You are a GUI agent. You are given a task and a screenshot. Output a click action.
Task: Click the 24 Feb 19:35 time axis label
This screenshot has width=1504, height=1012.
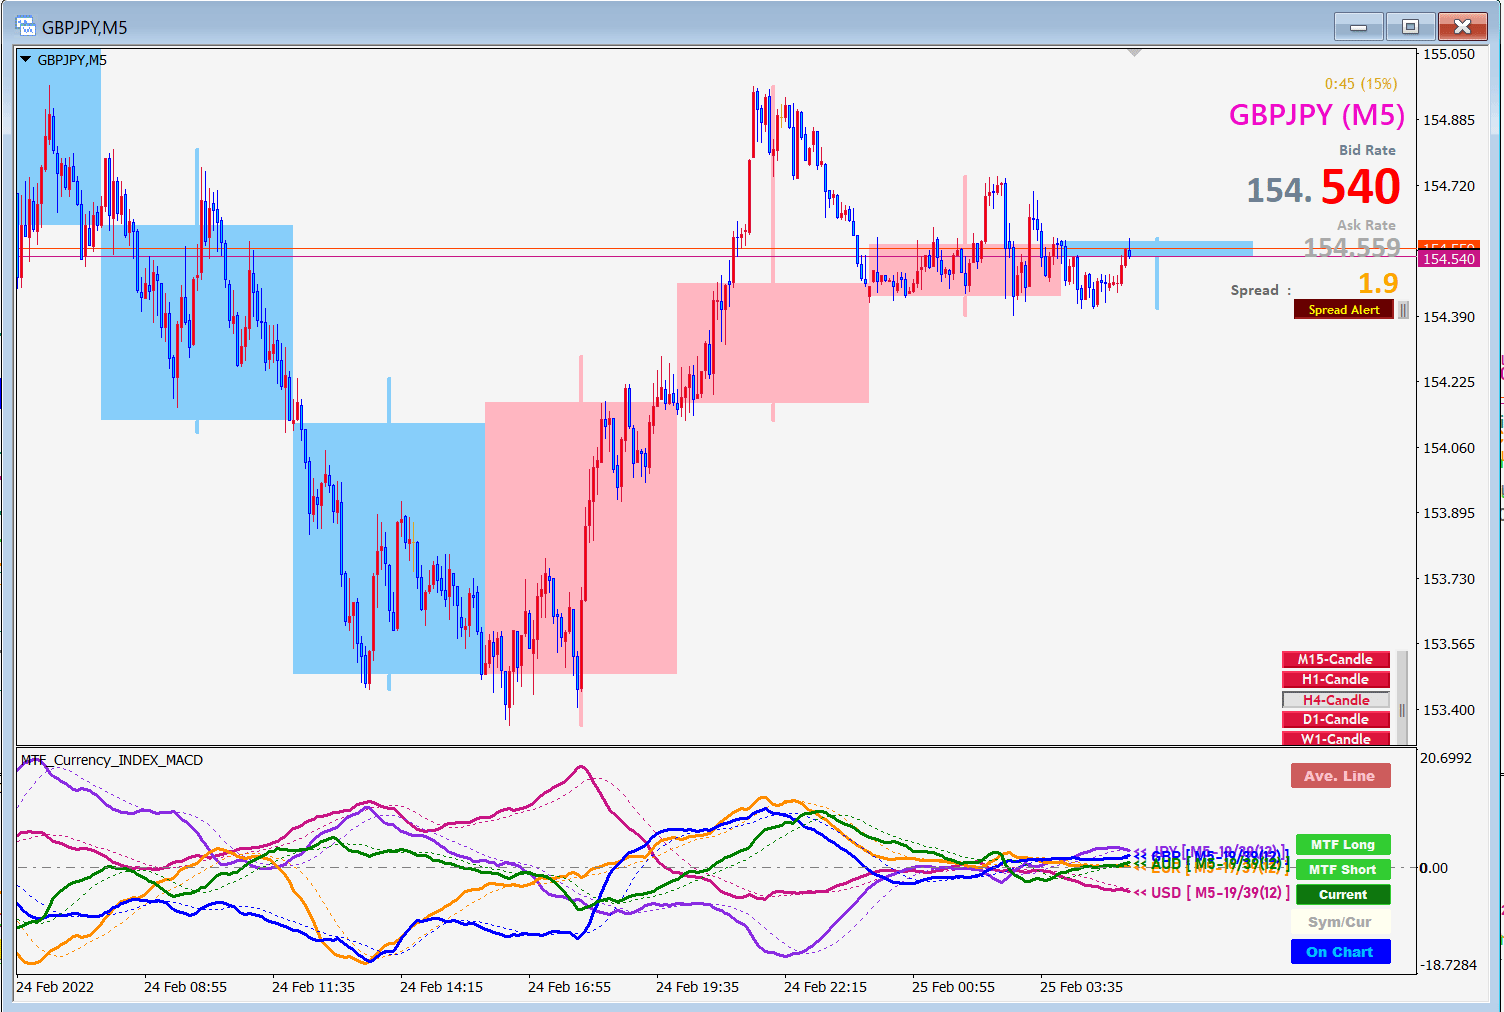point(697,987)
